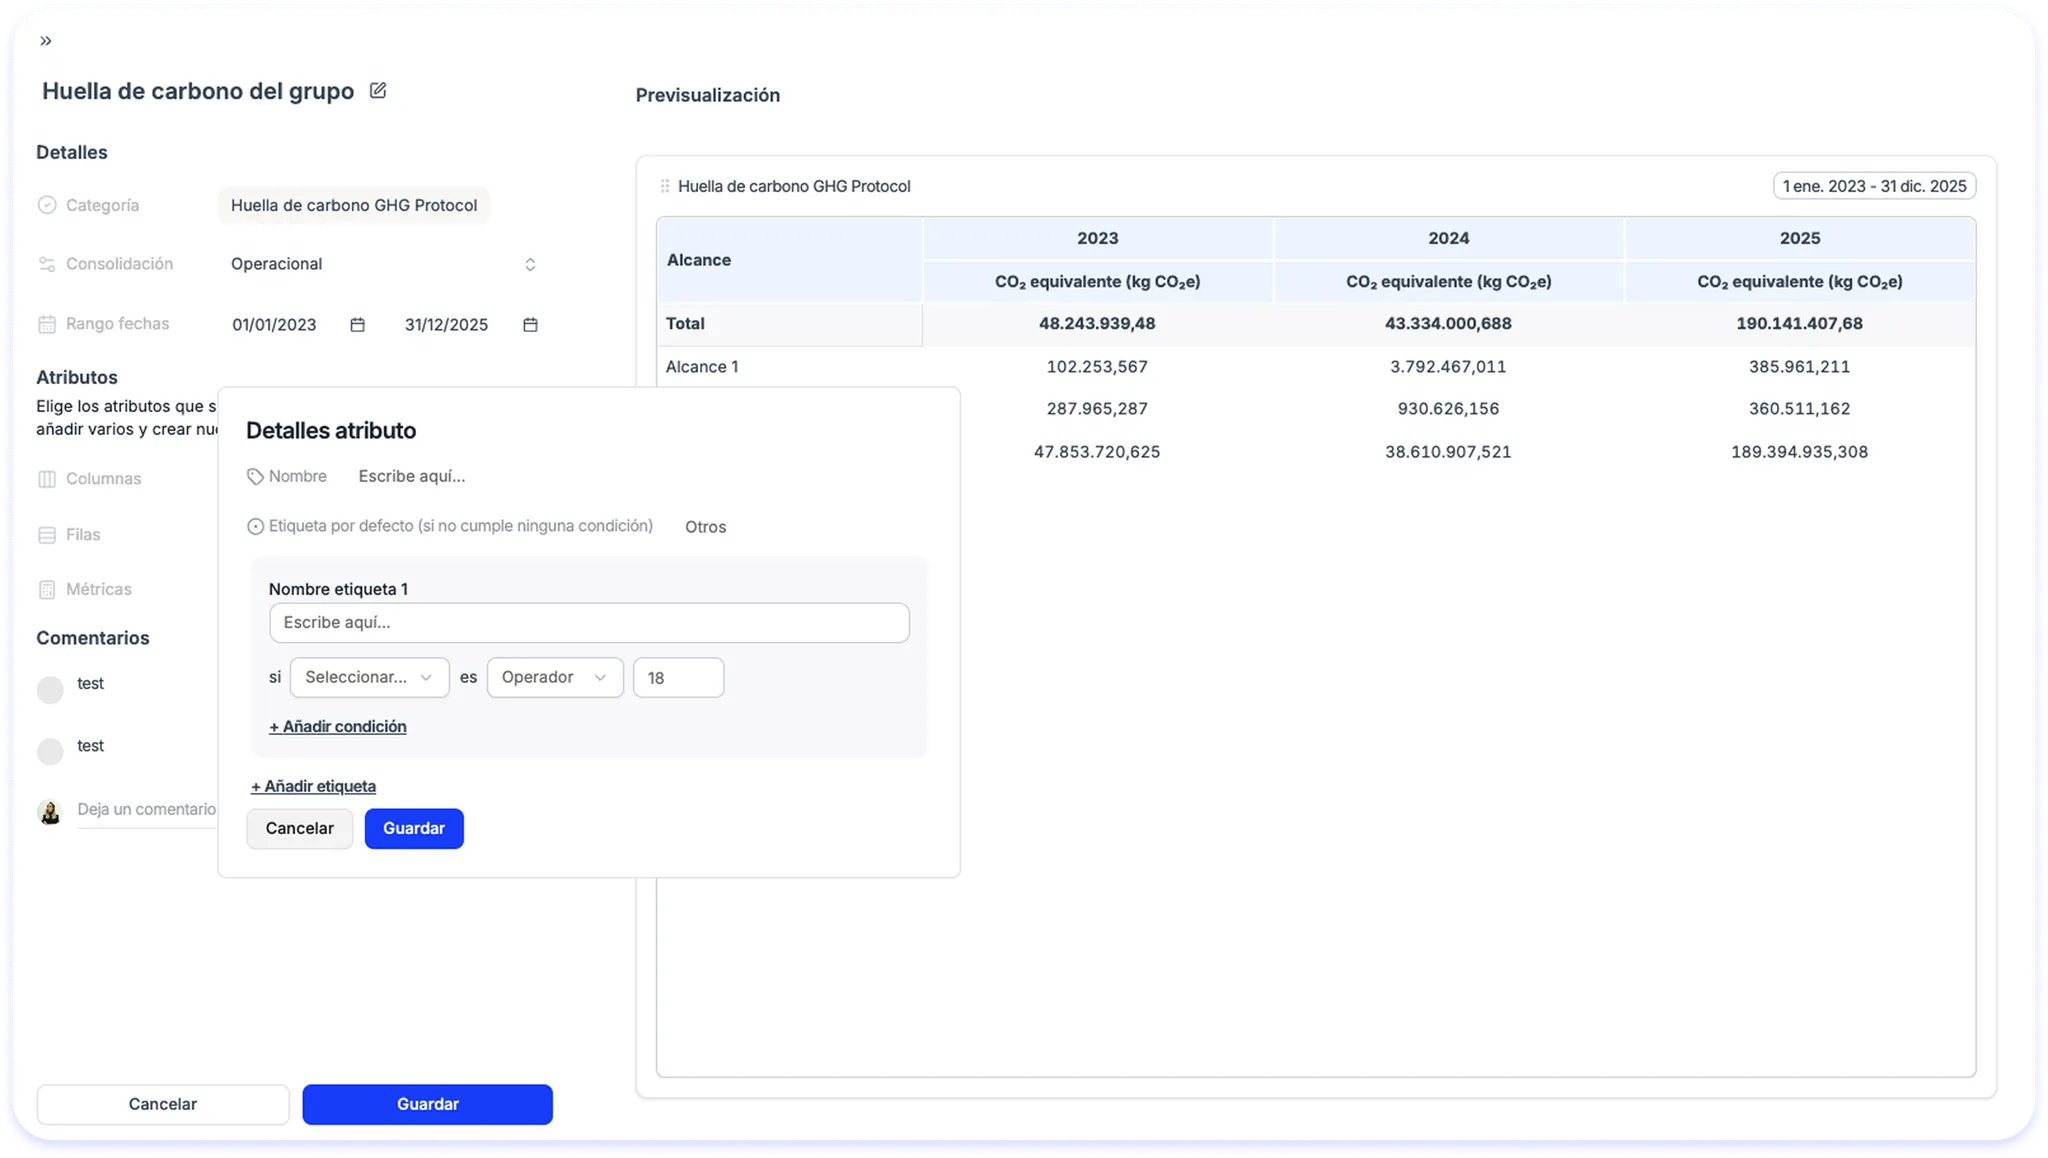Select the Huella de carbono GHG Protocol category chip

[354, 204]
